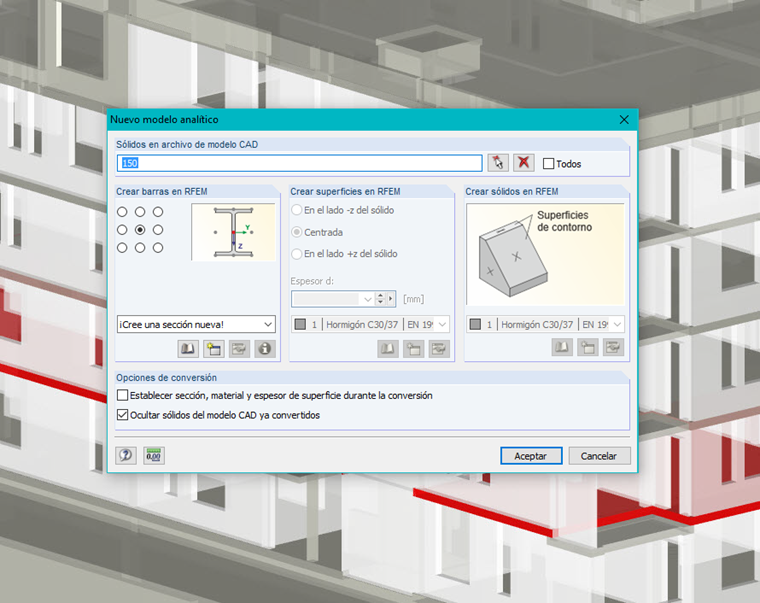Image resolution: width=760 pixels, height=603 pixels.
Task: Focus the solids number field containing 150
Action: coord(300,163)
